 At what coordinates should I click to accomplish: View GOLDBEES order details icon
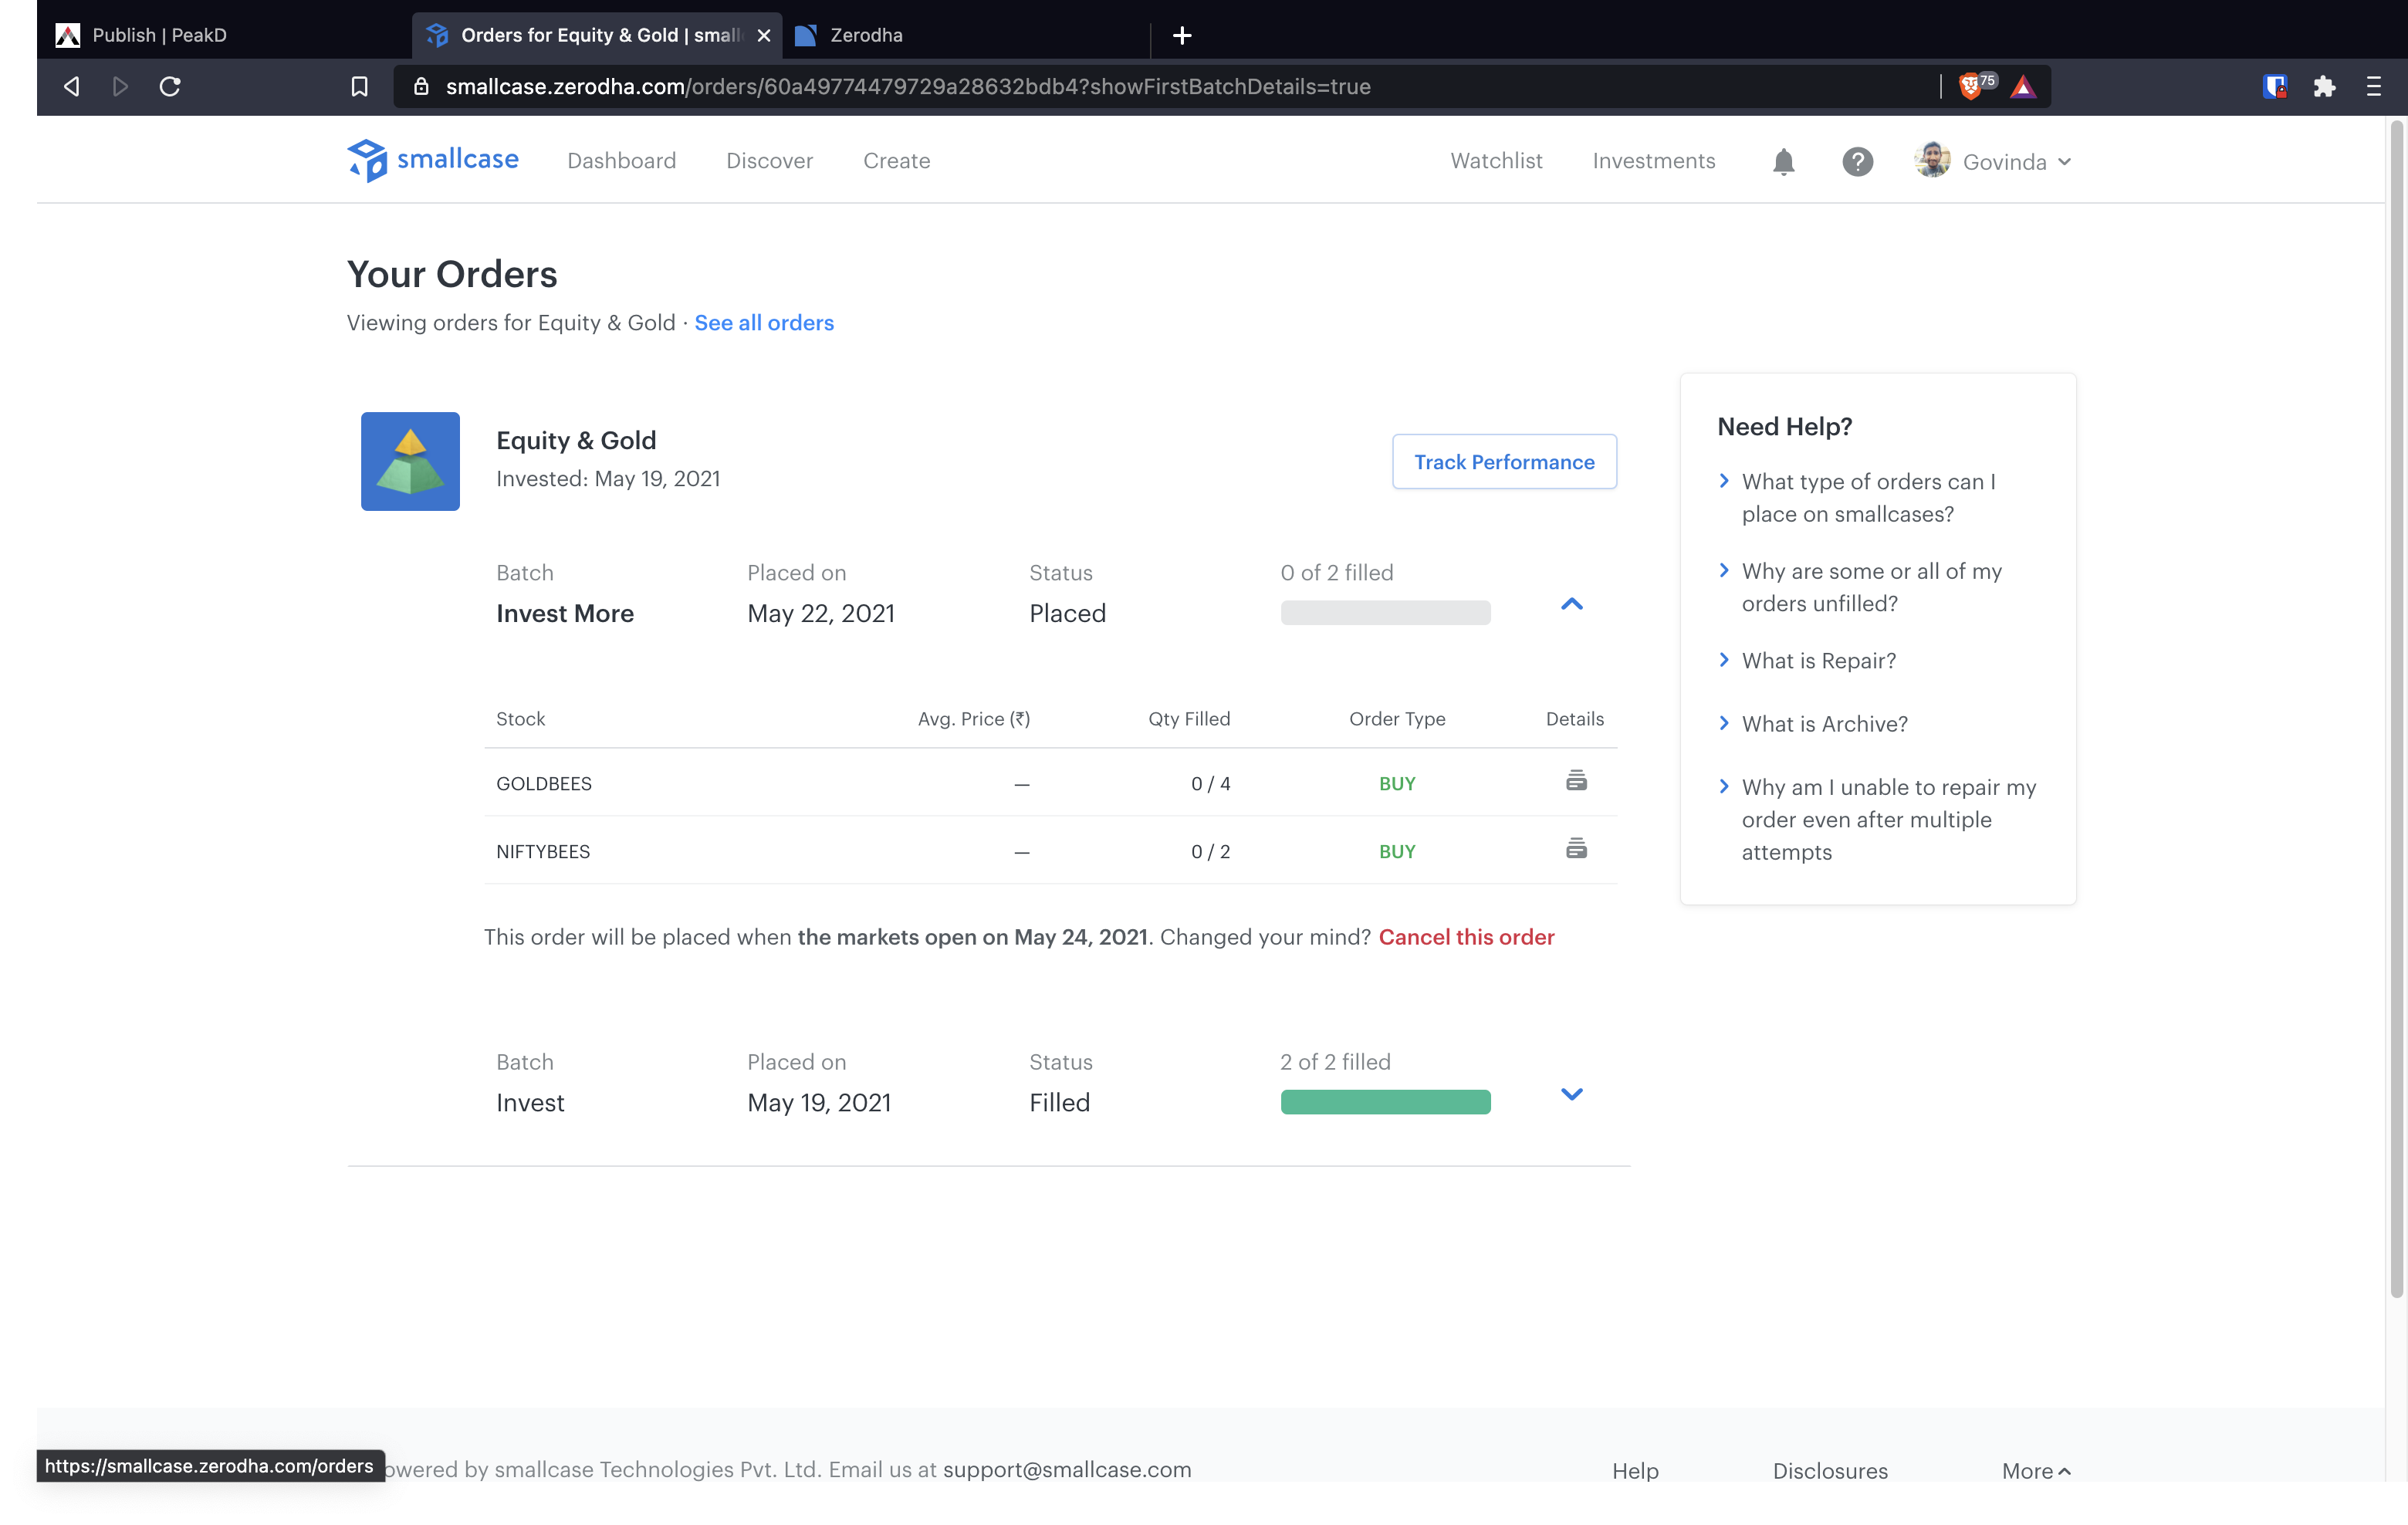1576,781
